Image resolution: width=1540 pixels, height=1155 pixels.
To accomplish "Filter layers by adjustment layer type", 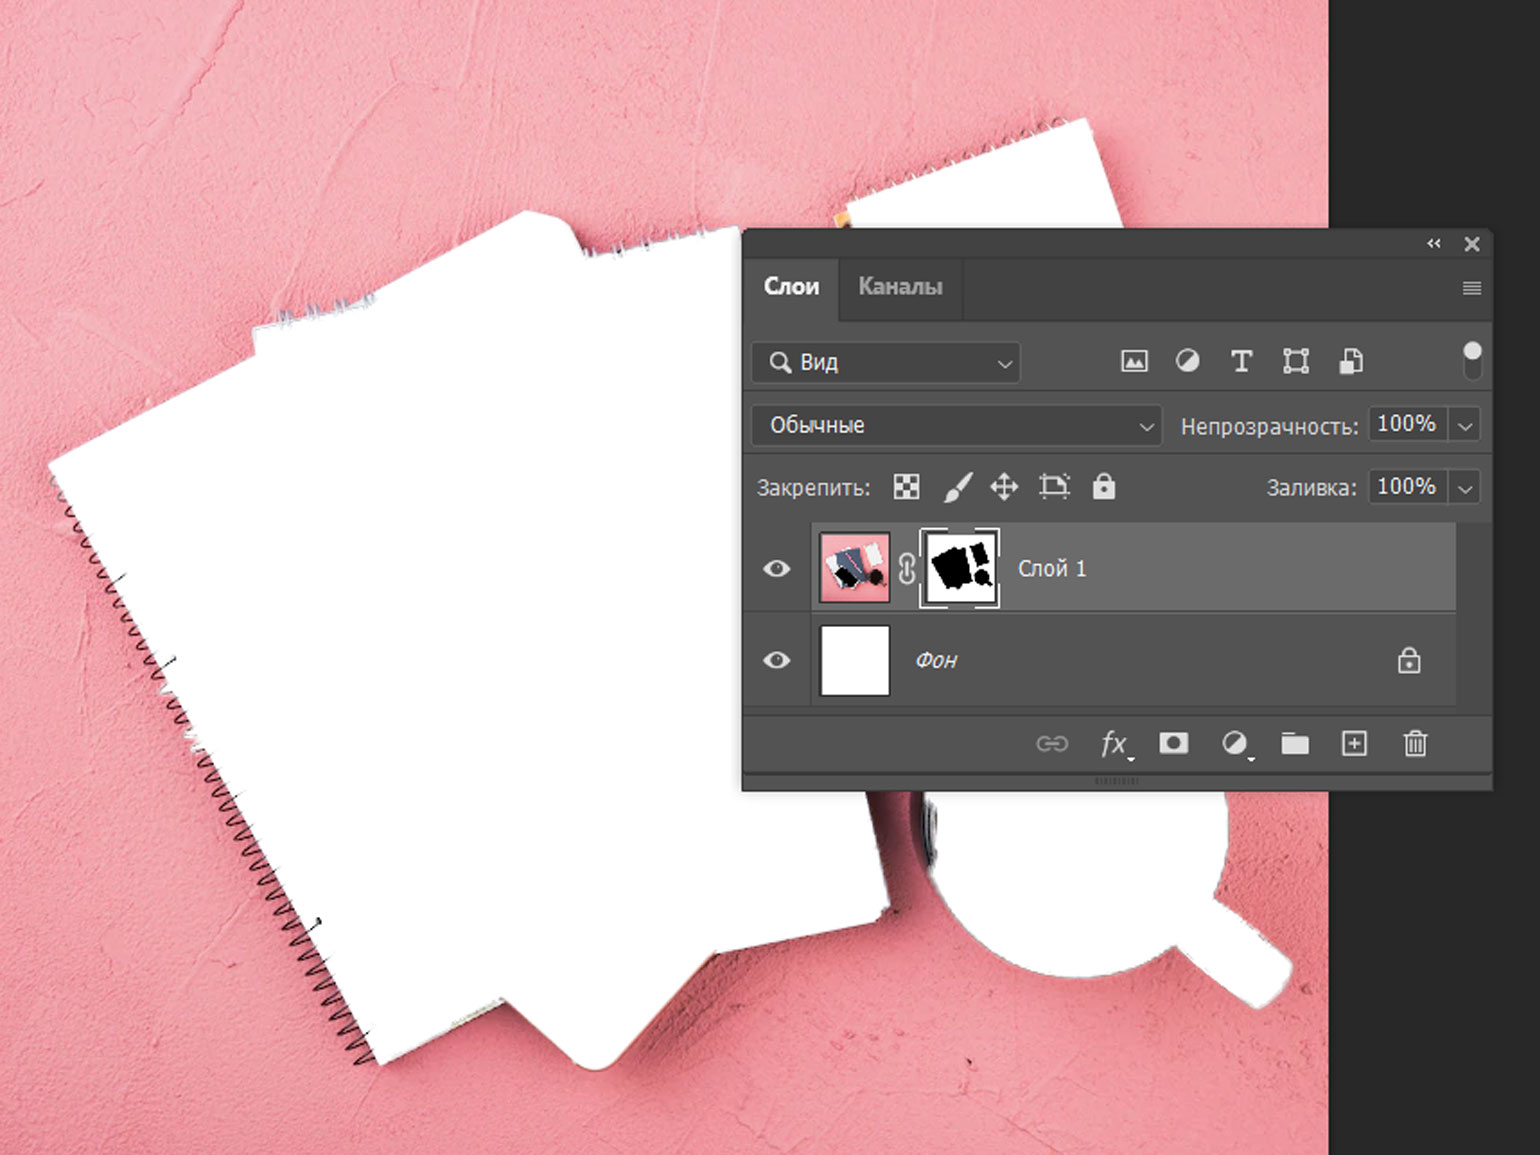I will [1187, 362].
